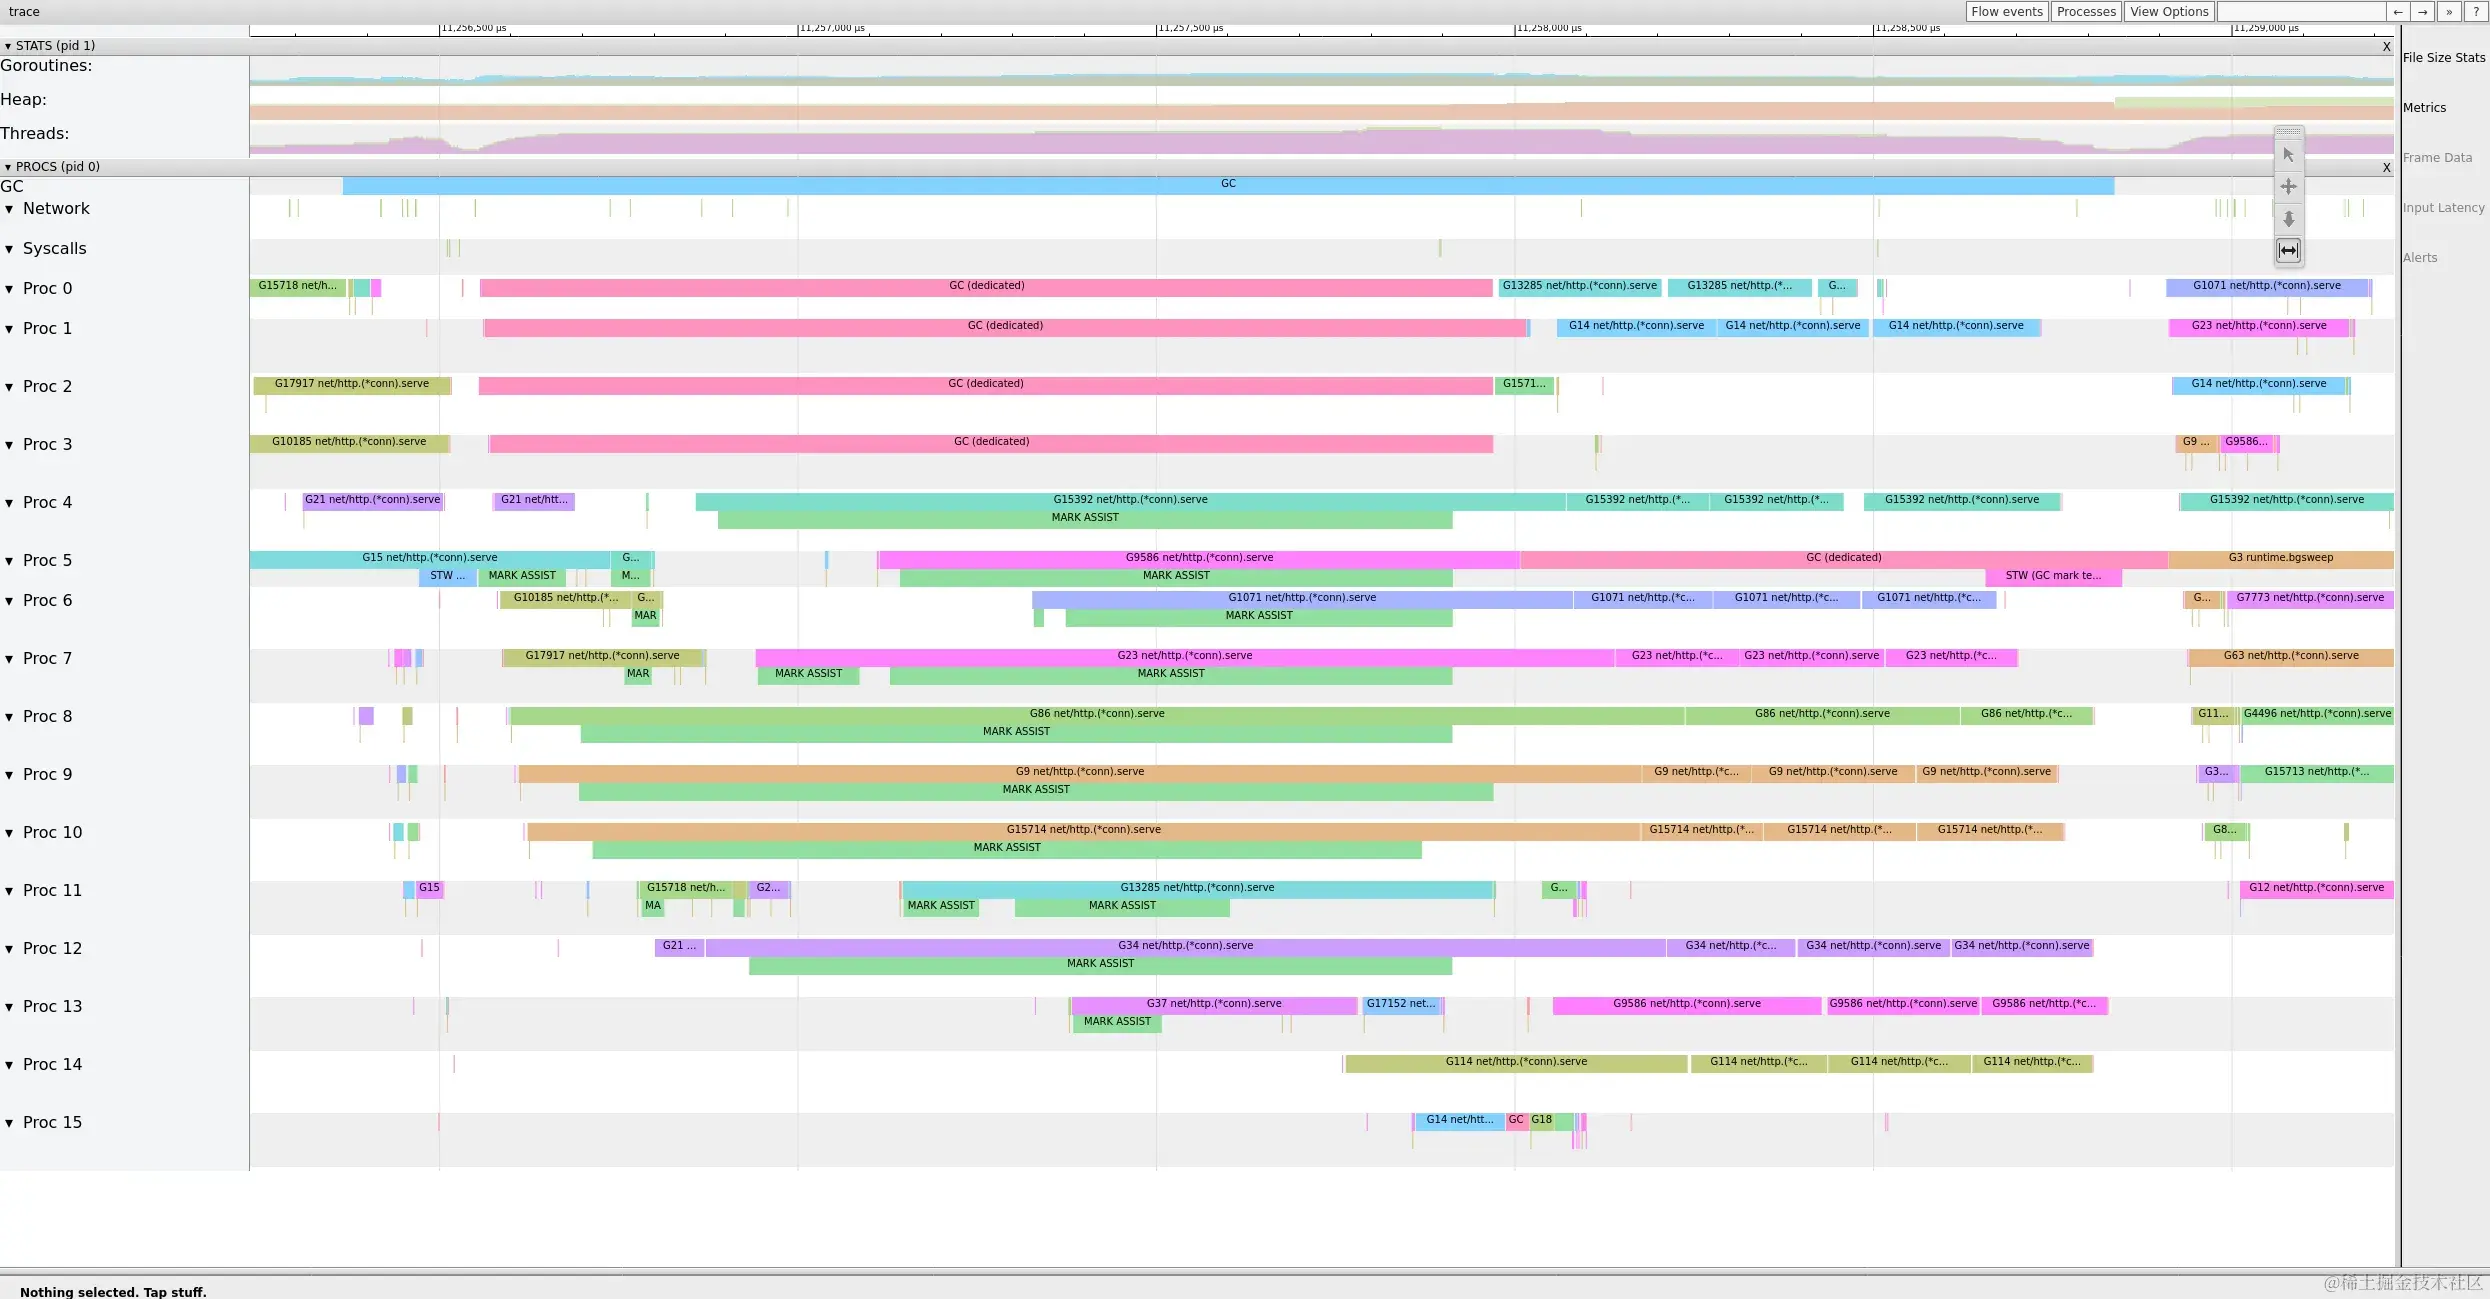Select the pan tool with crossed arrows
This screenshot has height=1299, width=2490.
2288,187
